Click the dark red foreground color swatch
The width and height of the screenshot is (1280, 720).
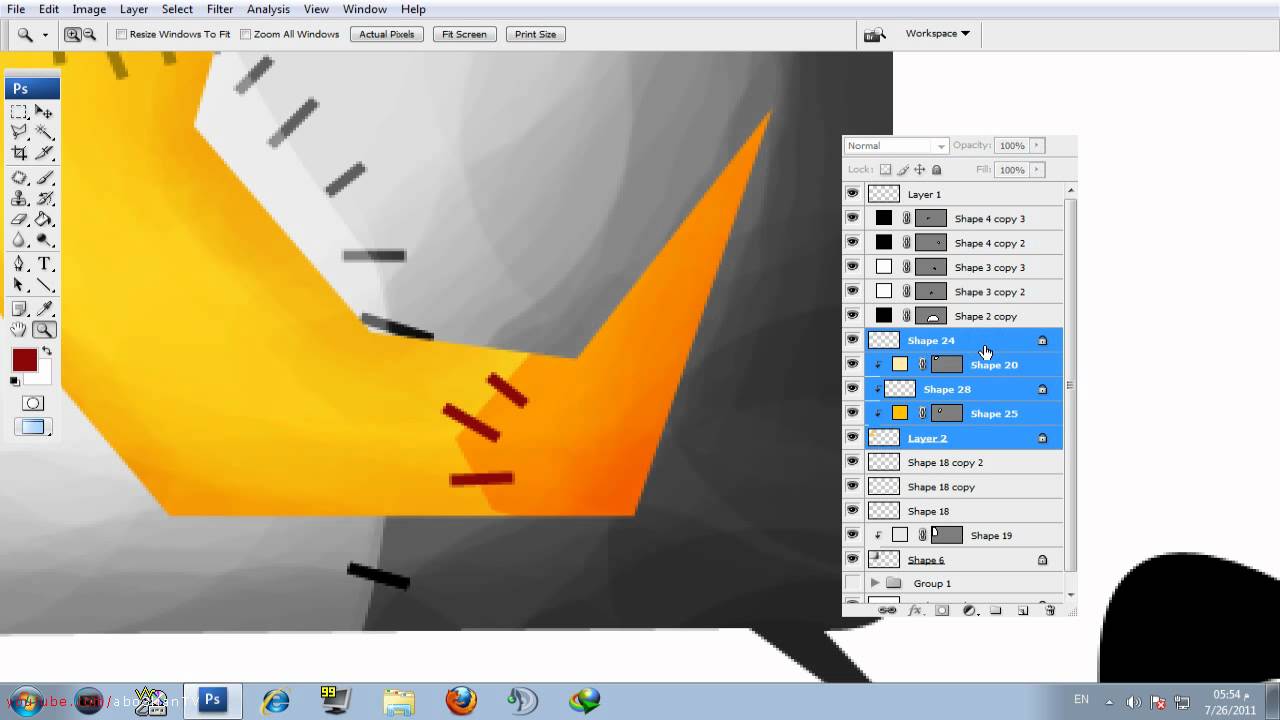(24, 360)
